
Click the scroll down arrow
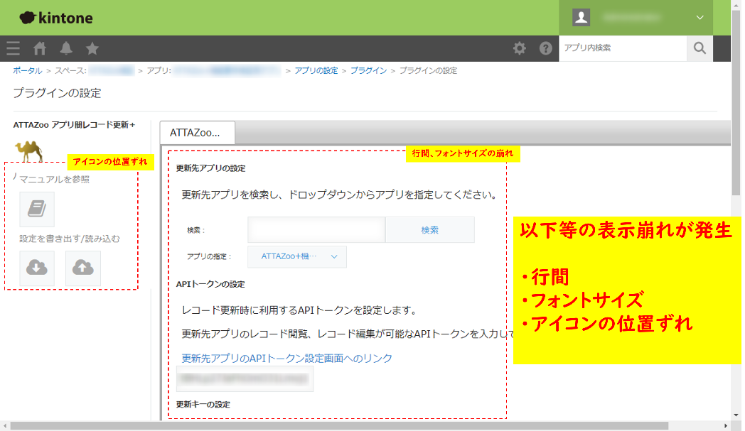pos(736,415)
